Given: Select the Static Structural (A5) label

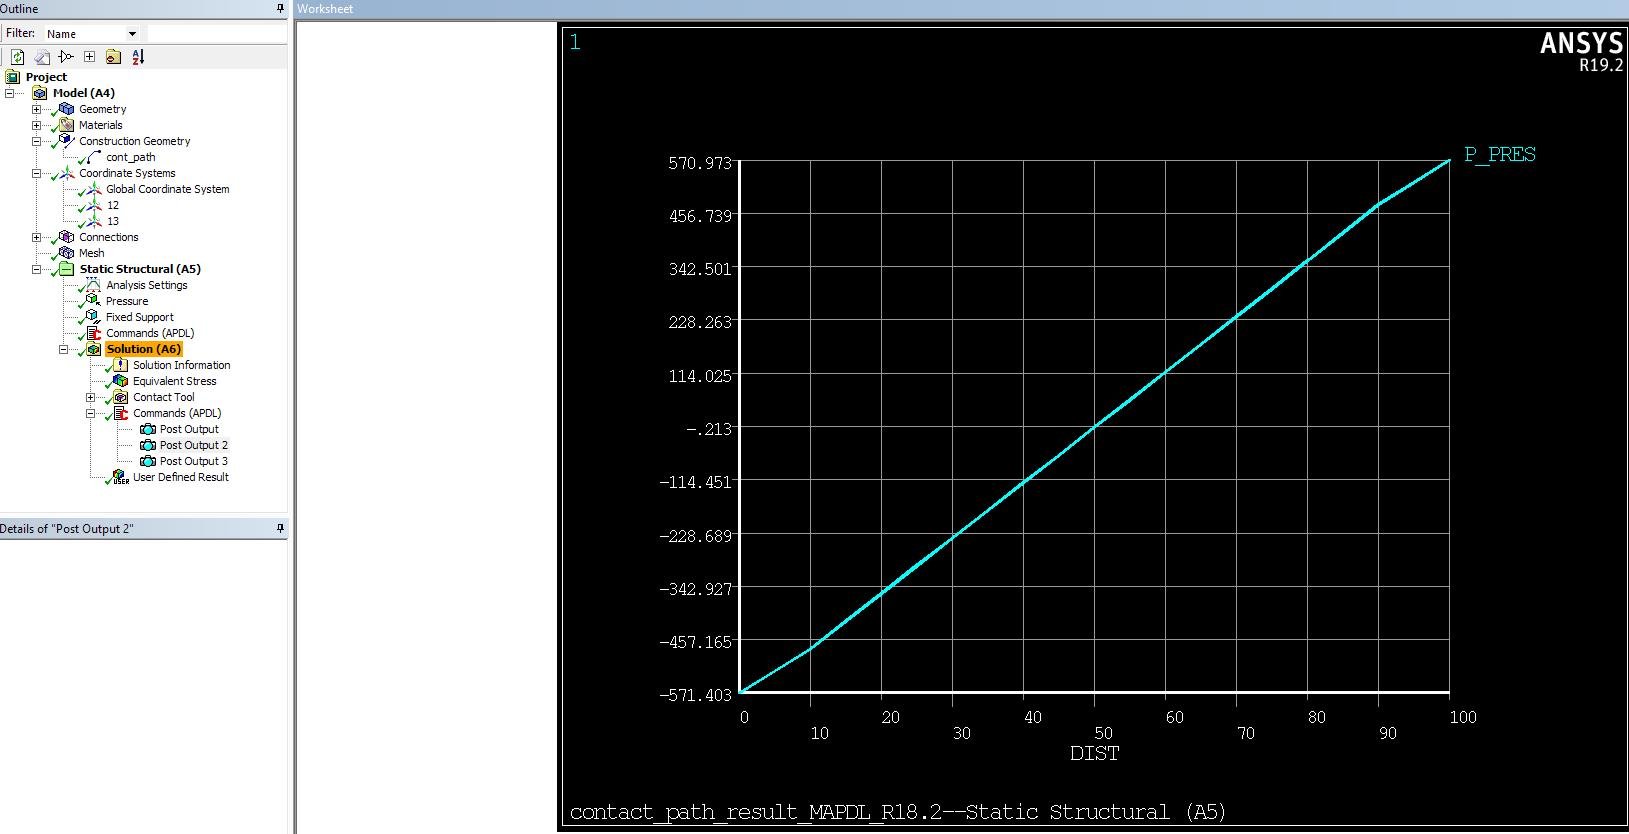Looking at the screenshot, I should tap(140, 269).
